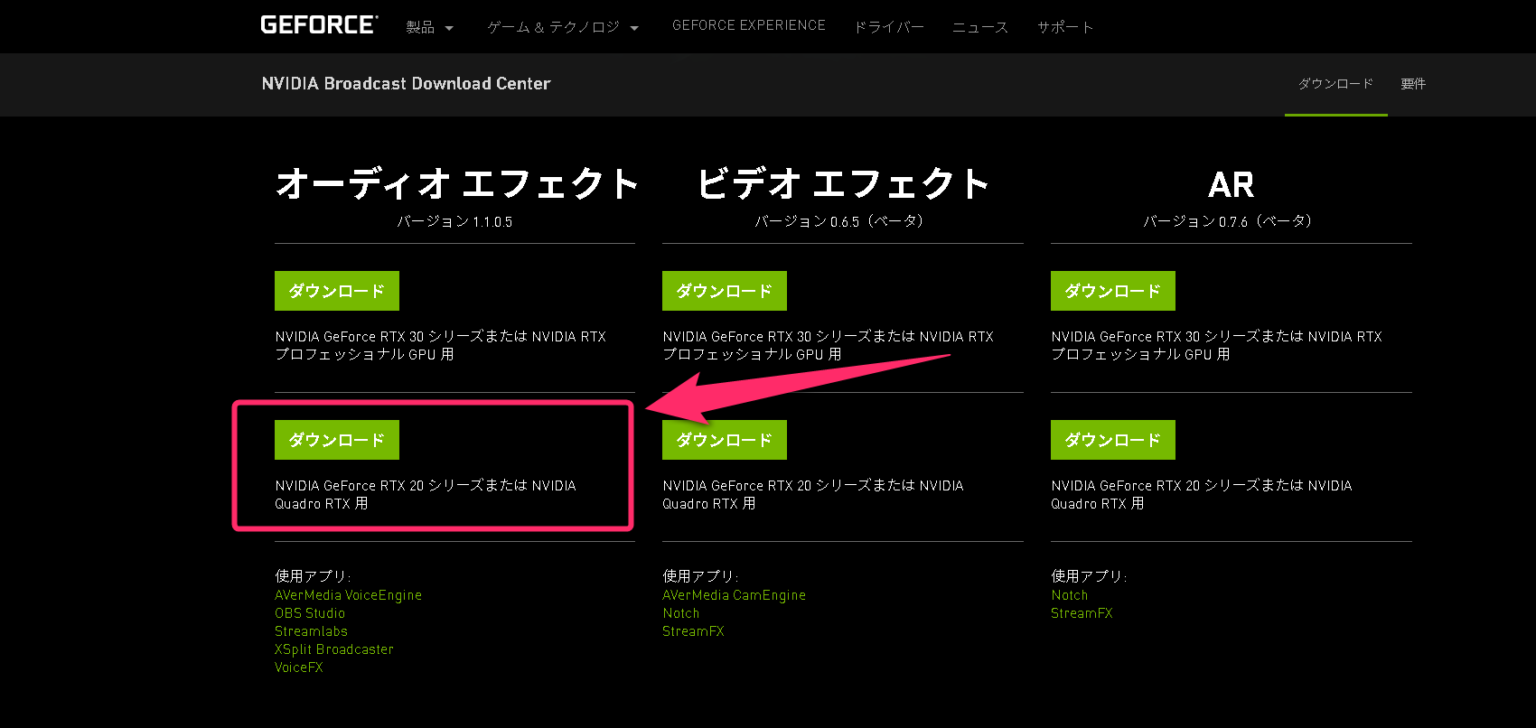This screenshot has height=728, width=1536.
Task: Download Audio Effects for RTX 20 series
Action: (x=337, y=440)
